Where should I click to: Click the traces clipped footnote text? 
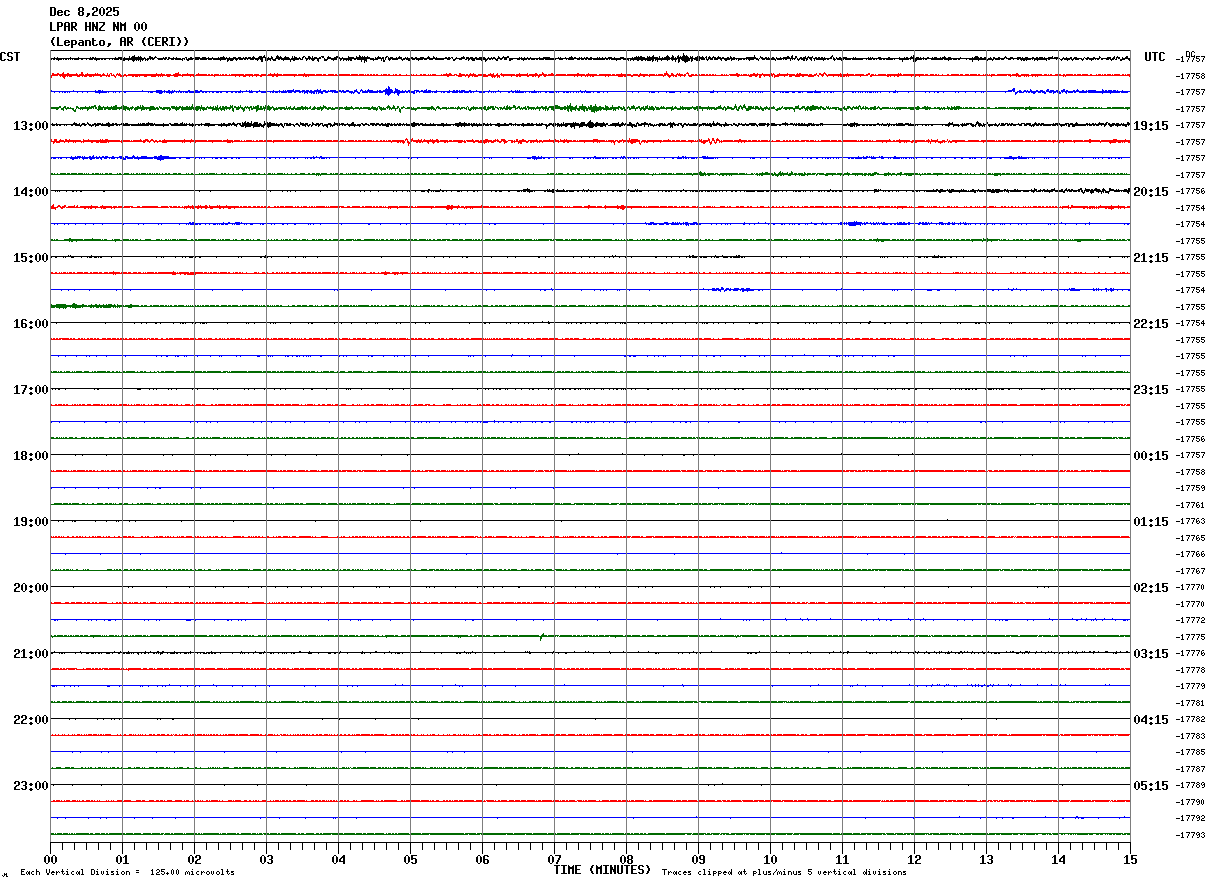point(784,873)
